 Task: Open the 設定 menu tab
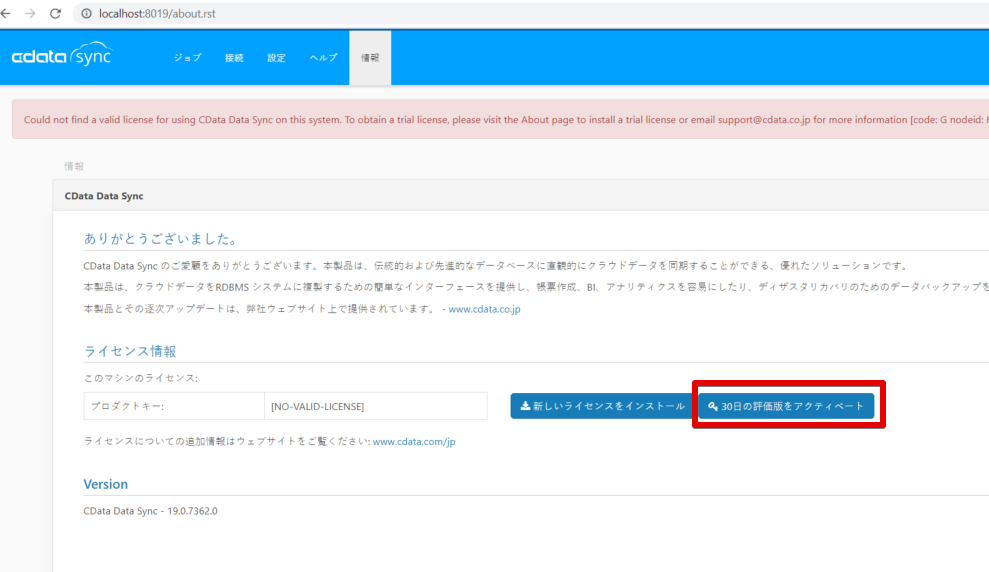[276, 57]
